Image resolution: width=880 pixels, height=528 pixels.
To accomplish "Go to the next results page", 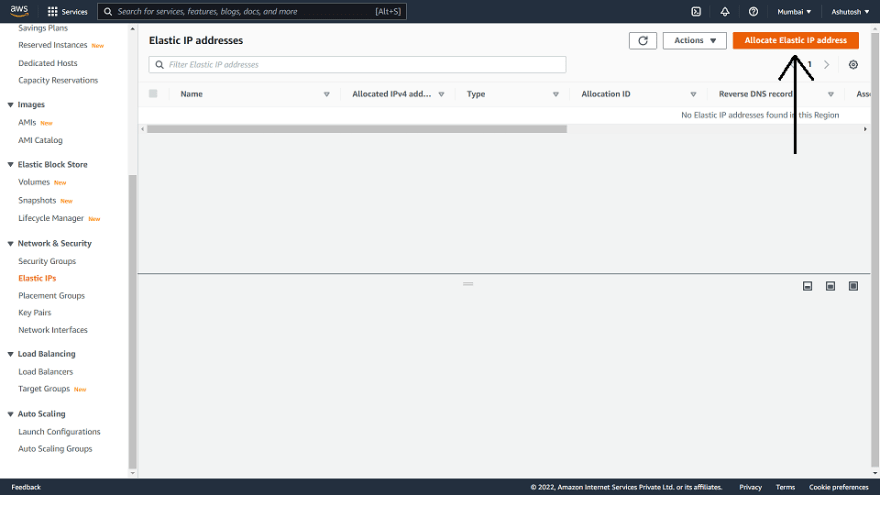I will tap(827, 65).
